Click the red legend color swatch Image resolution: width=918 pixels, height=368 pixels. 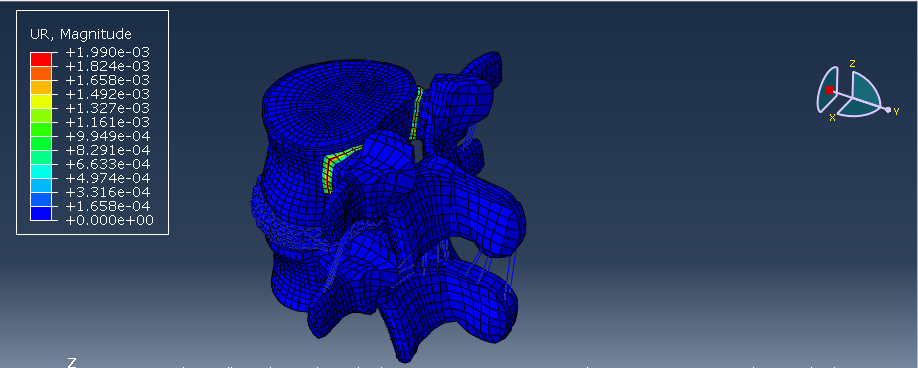[x=41, y=59]
